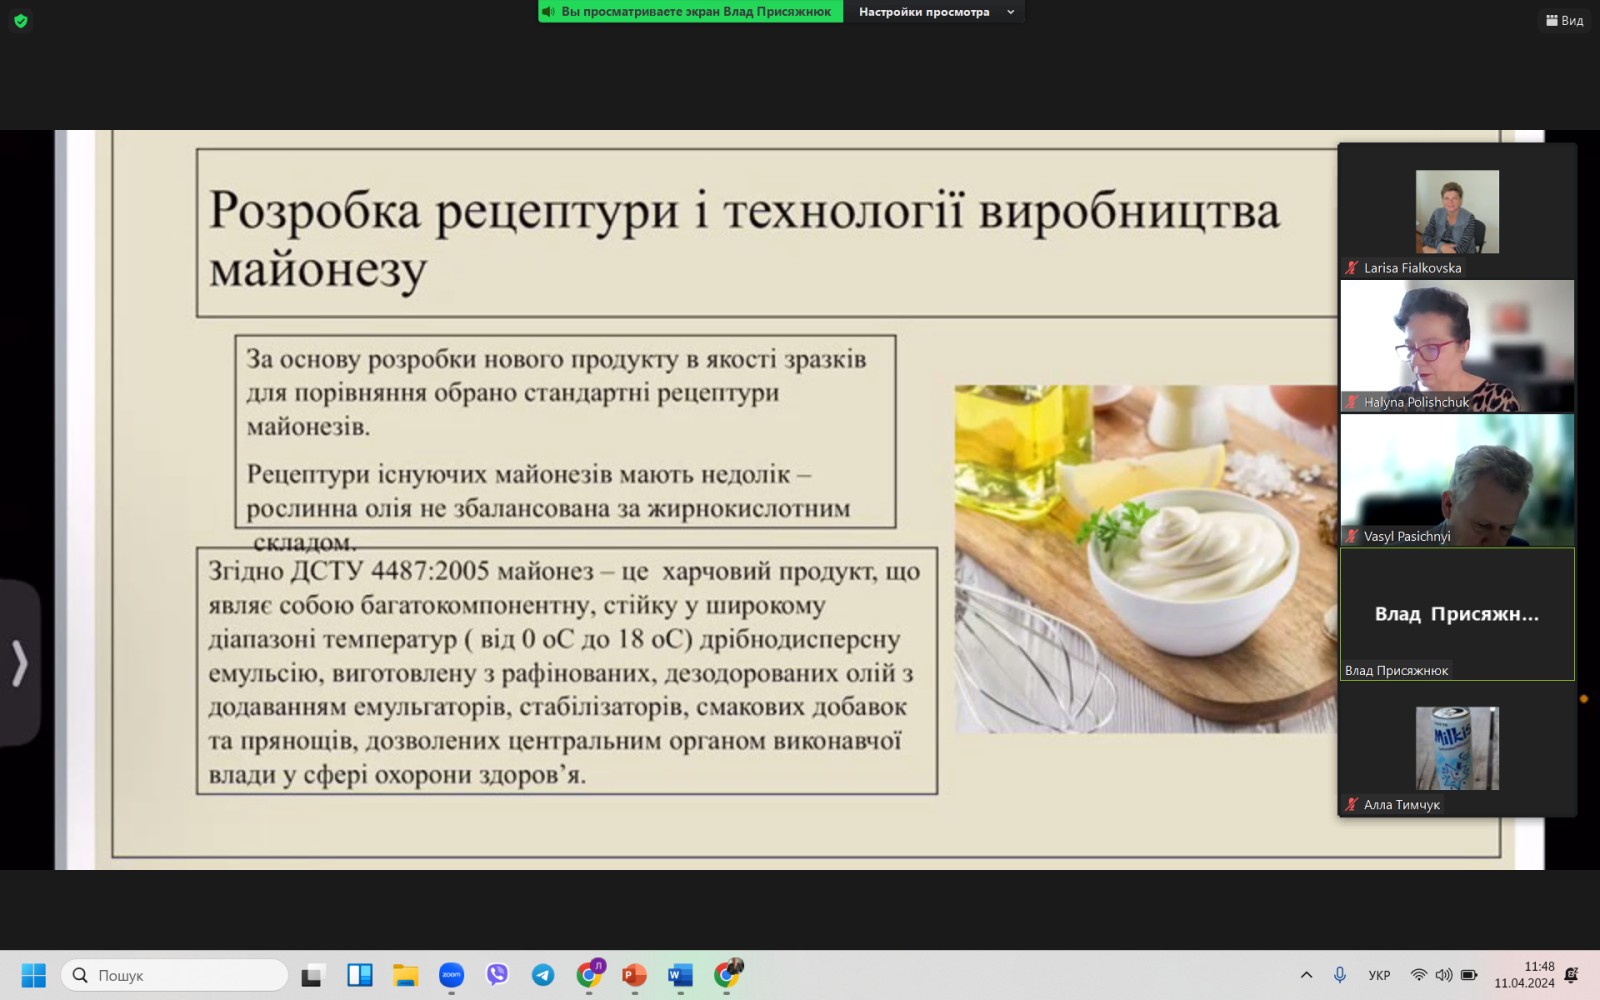Select Halyna Polishchuk's video tile
The width and height of the screenshot is (1600, 1000).
point(1456,345)
